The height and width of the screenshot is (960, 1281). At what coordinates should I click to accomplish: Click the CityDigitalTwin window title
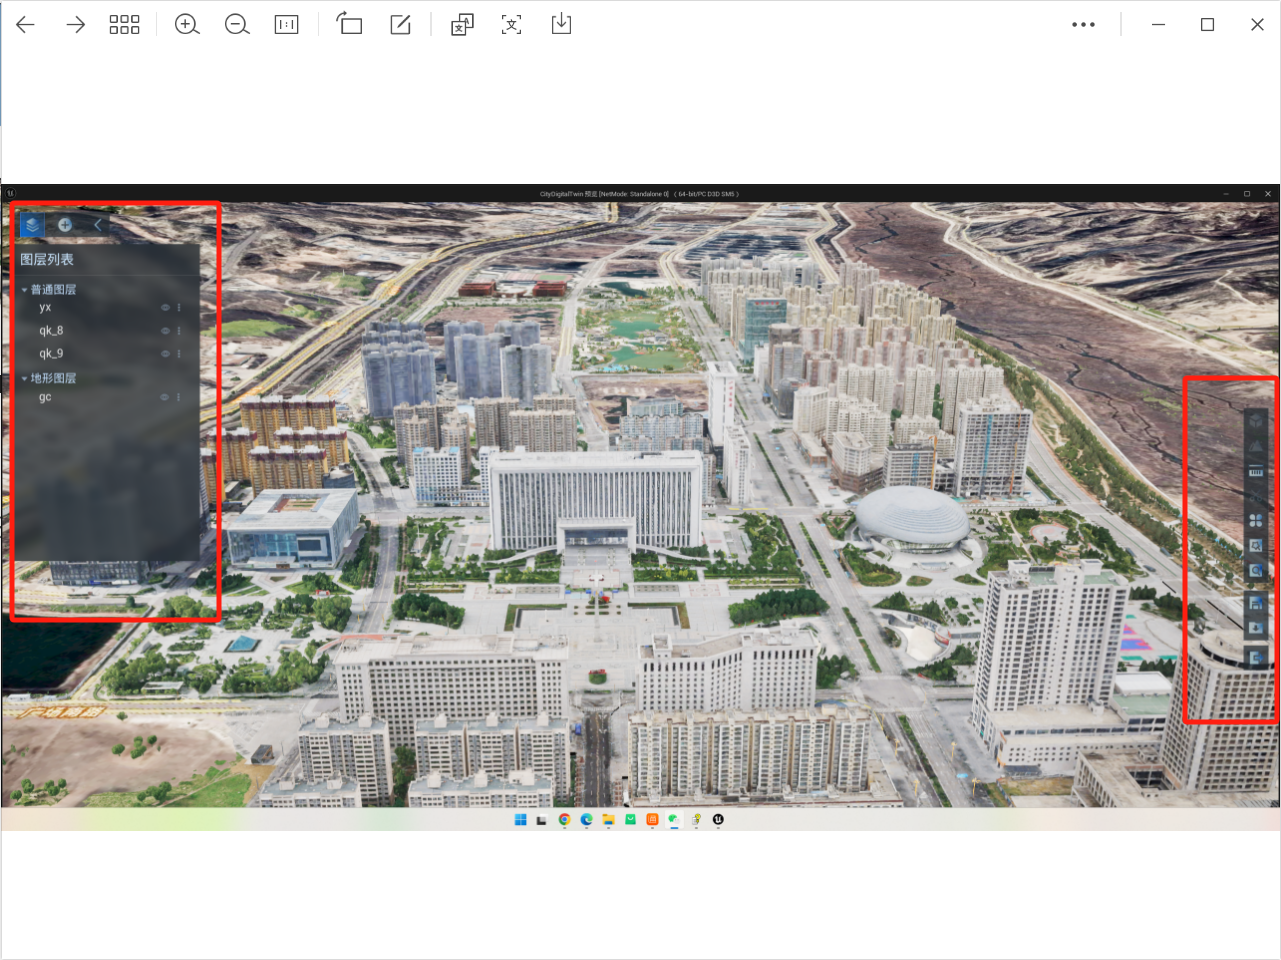pyautogui.click(x=639, y=194)
